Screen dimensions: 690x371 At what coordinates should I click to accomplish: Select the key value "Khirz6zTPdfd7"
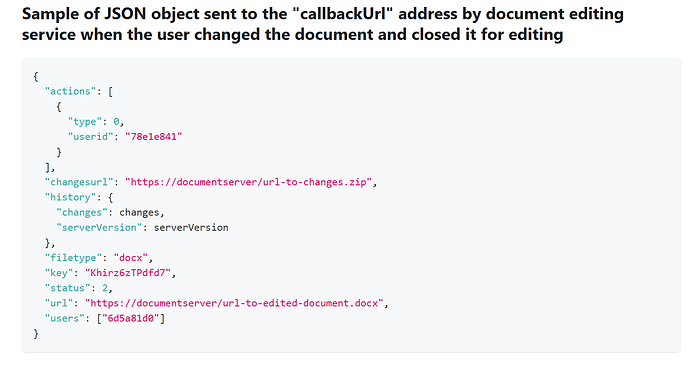128,273
